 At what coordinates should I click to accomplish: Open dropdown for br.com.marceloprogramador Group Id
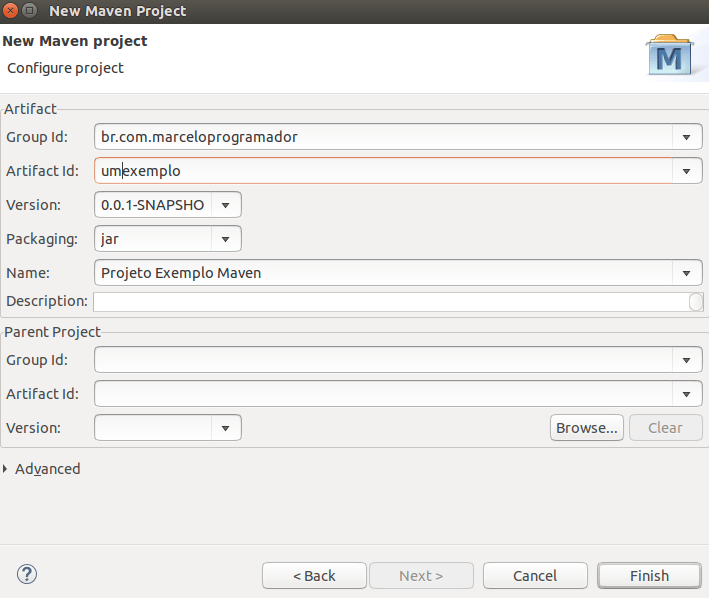(686, 137)
